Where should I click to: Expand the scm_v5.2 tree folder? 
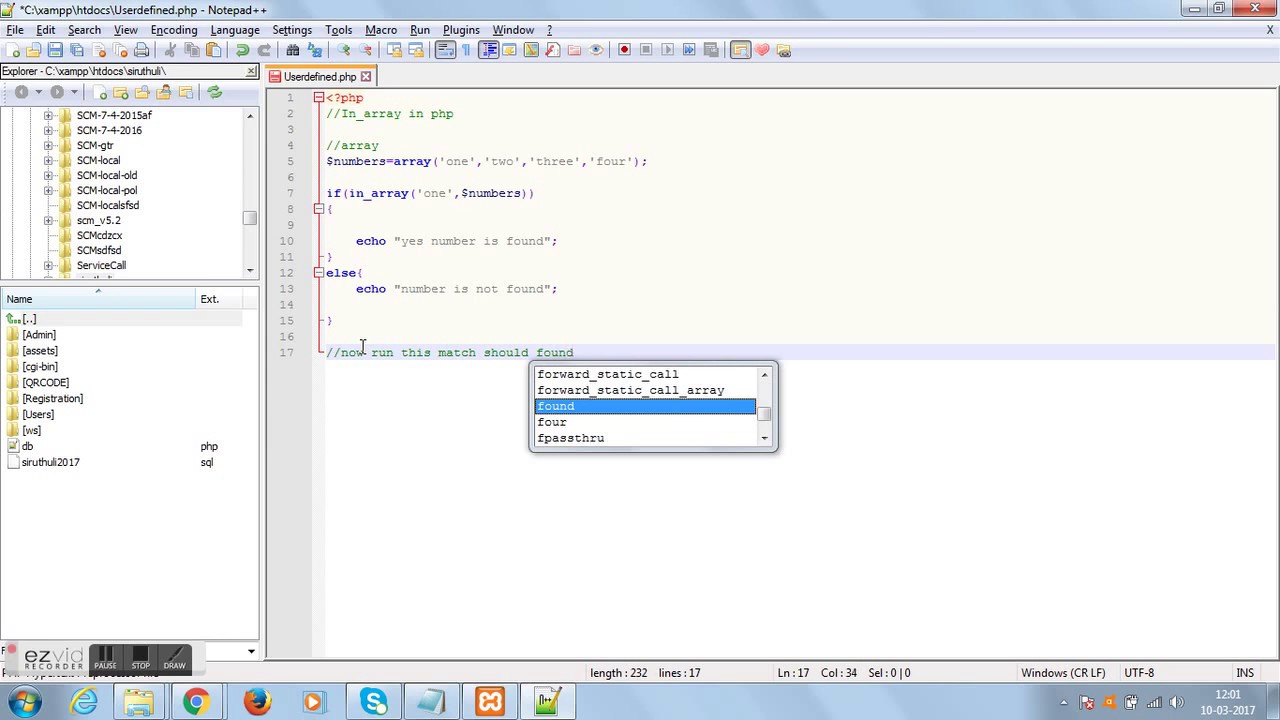(x=48, y=220)
